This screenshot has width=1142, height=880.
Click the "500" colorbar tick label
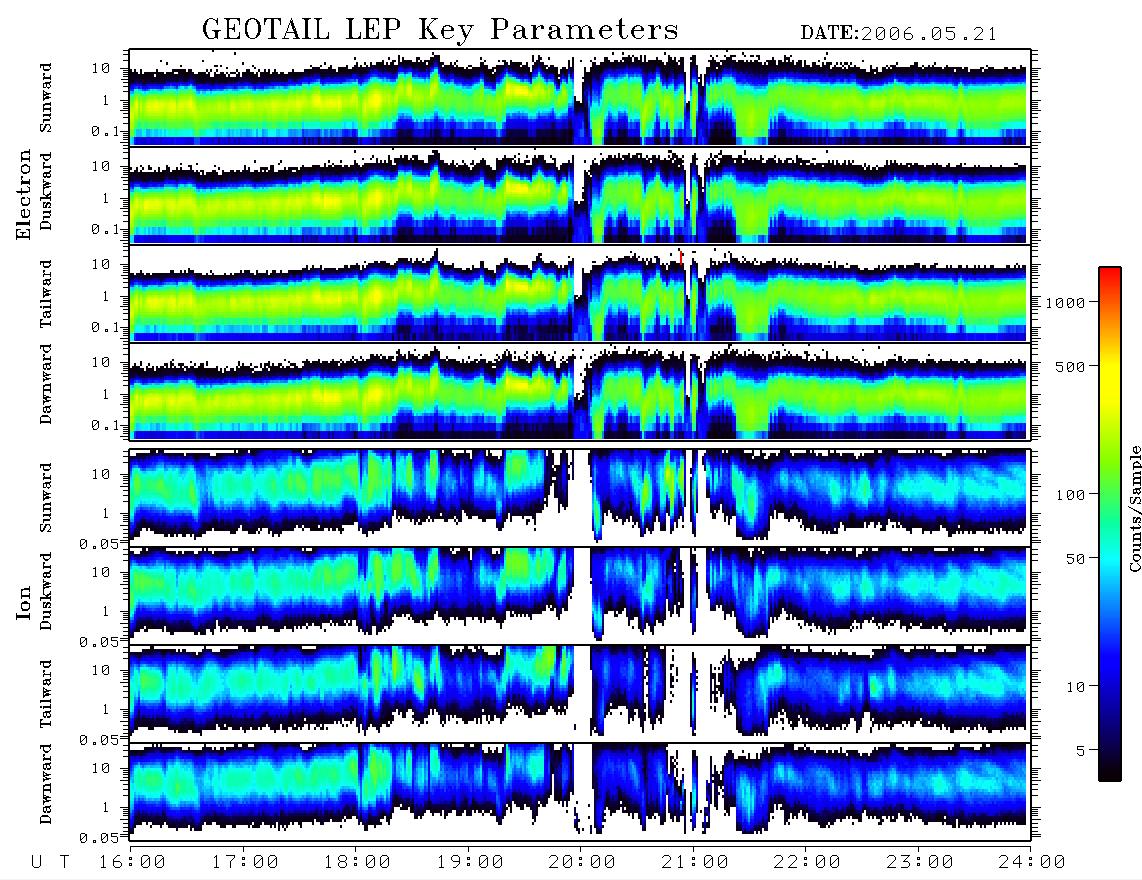pos(1070,366)
